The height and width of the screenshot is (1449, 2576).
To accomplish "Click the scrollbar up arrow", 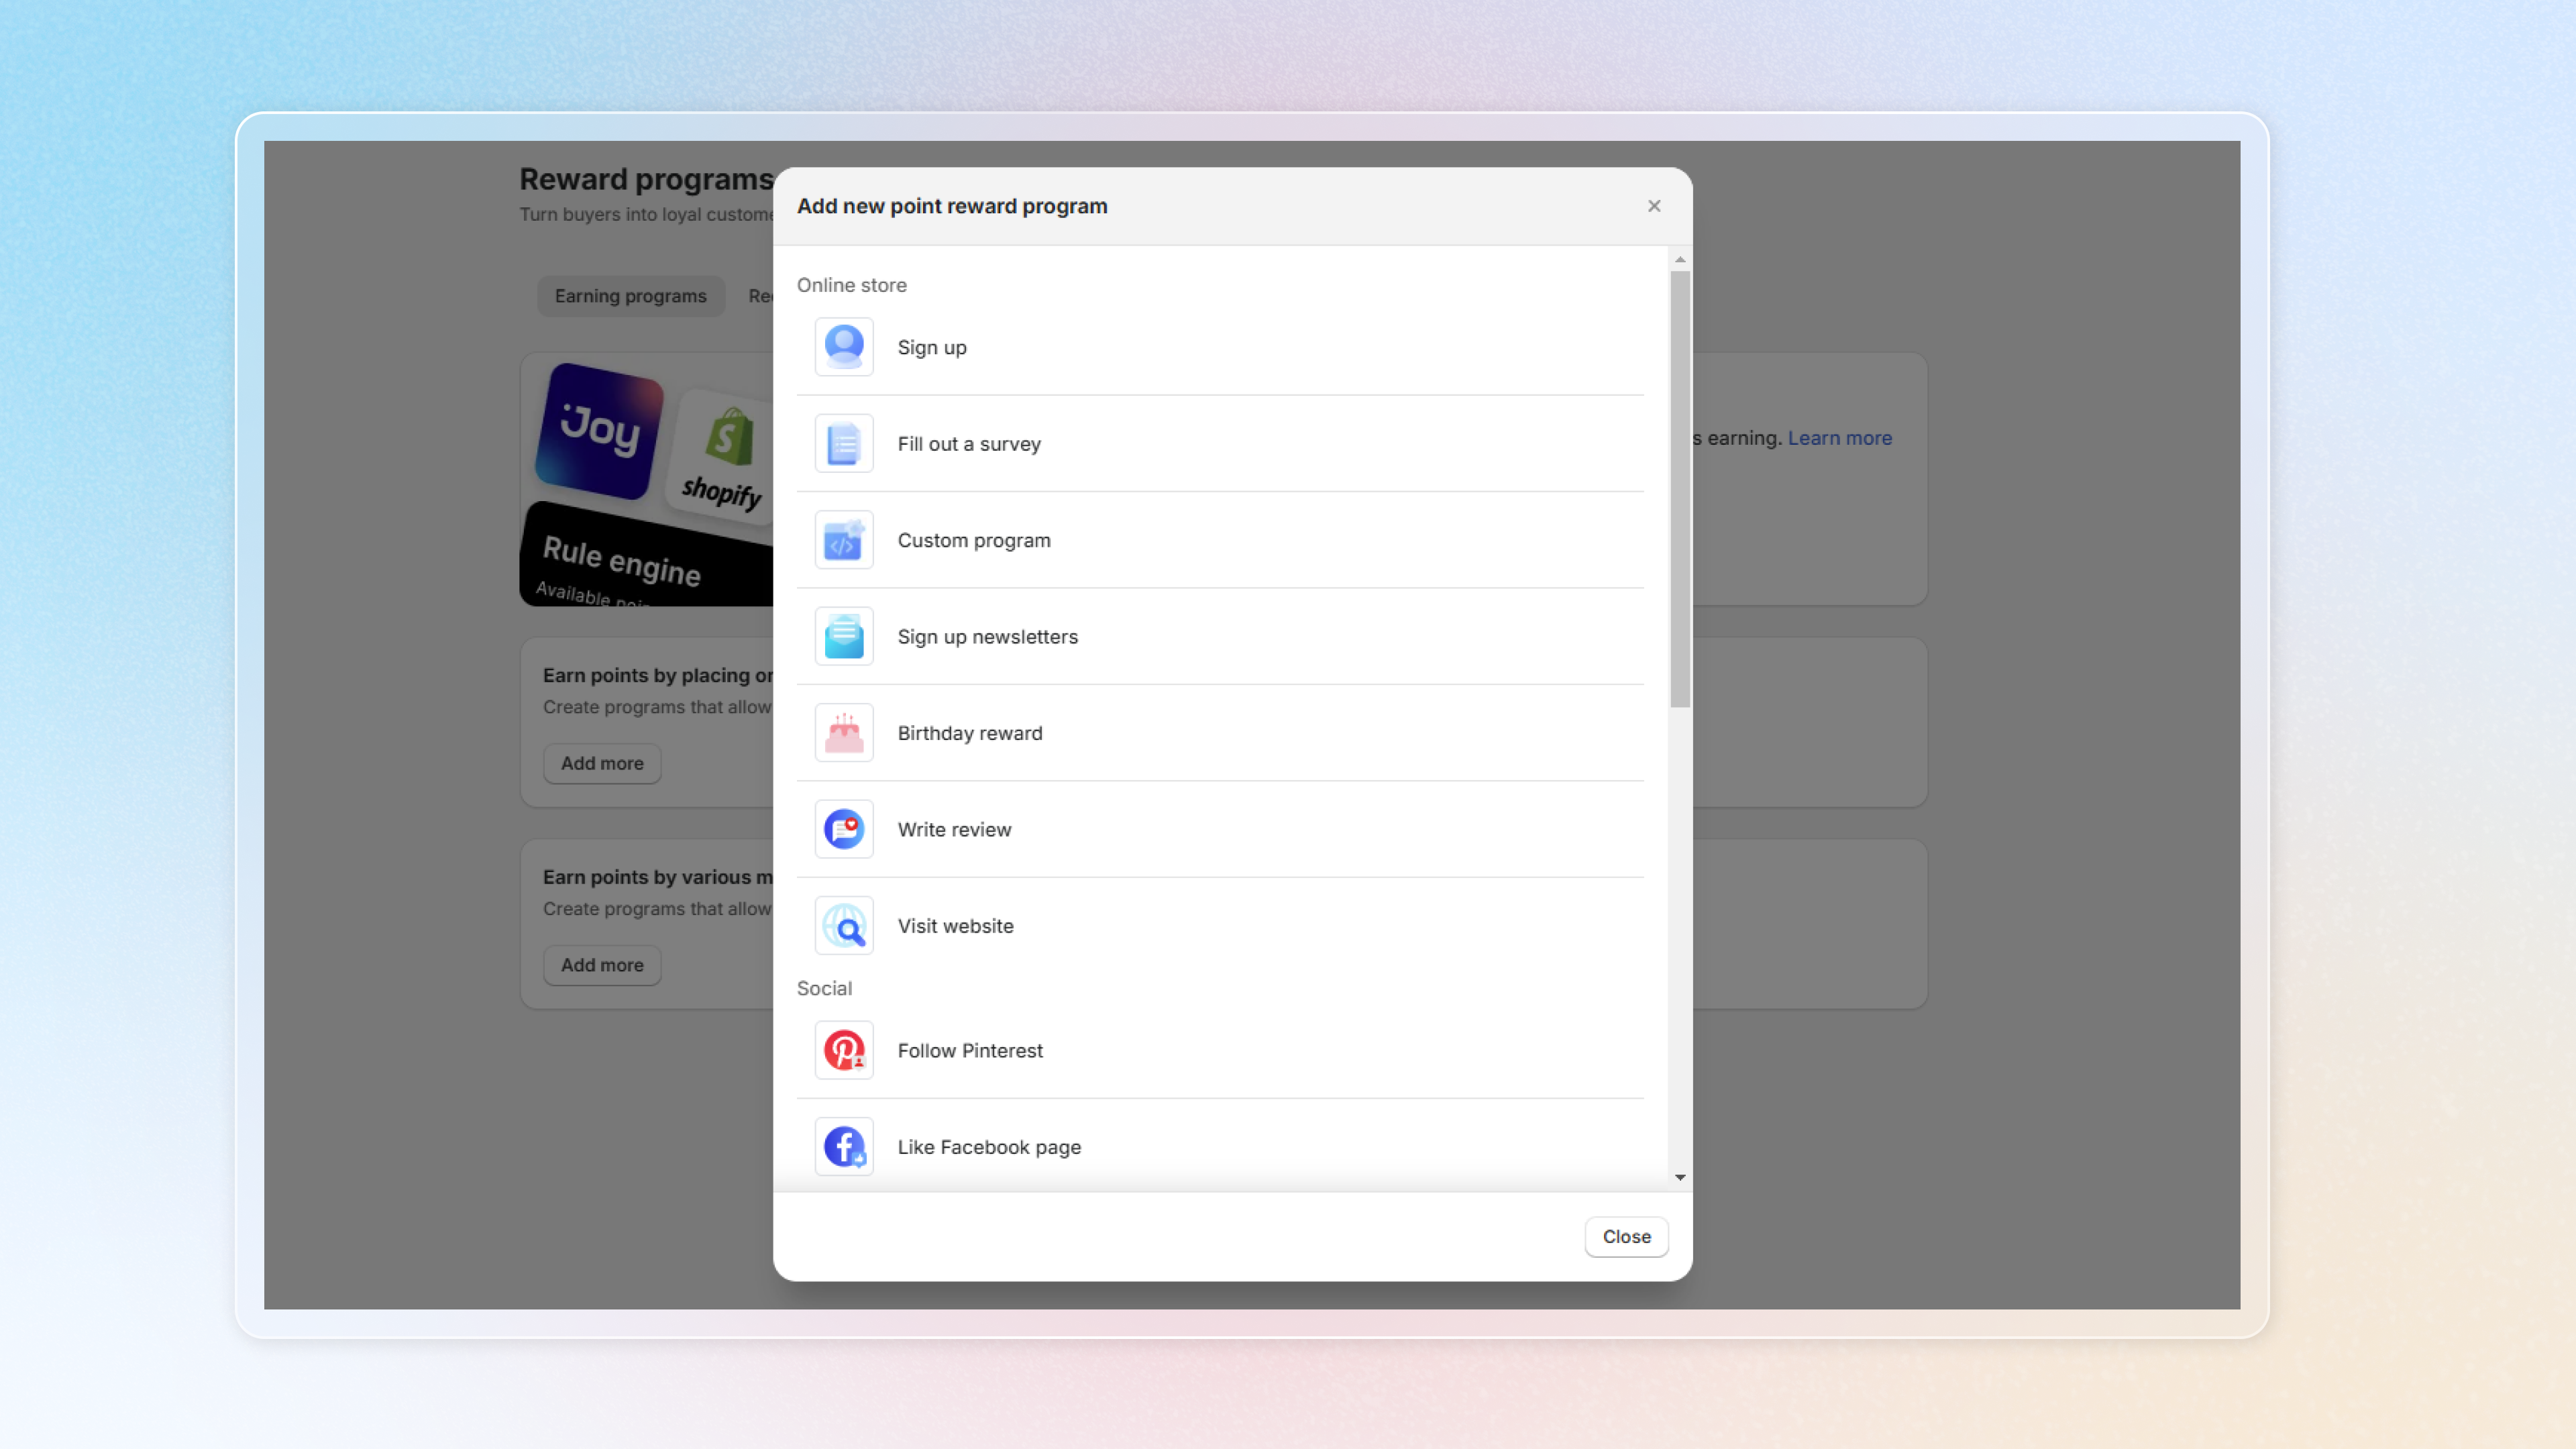I will coord(1680,260).
